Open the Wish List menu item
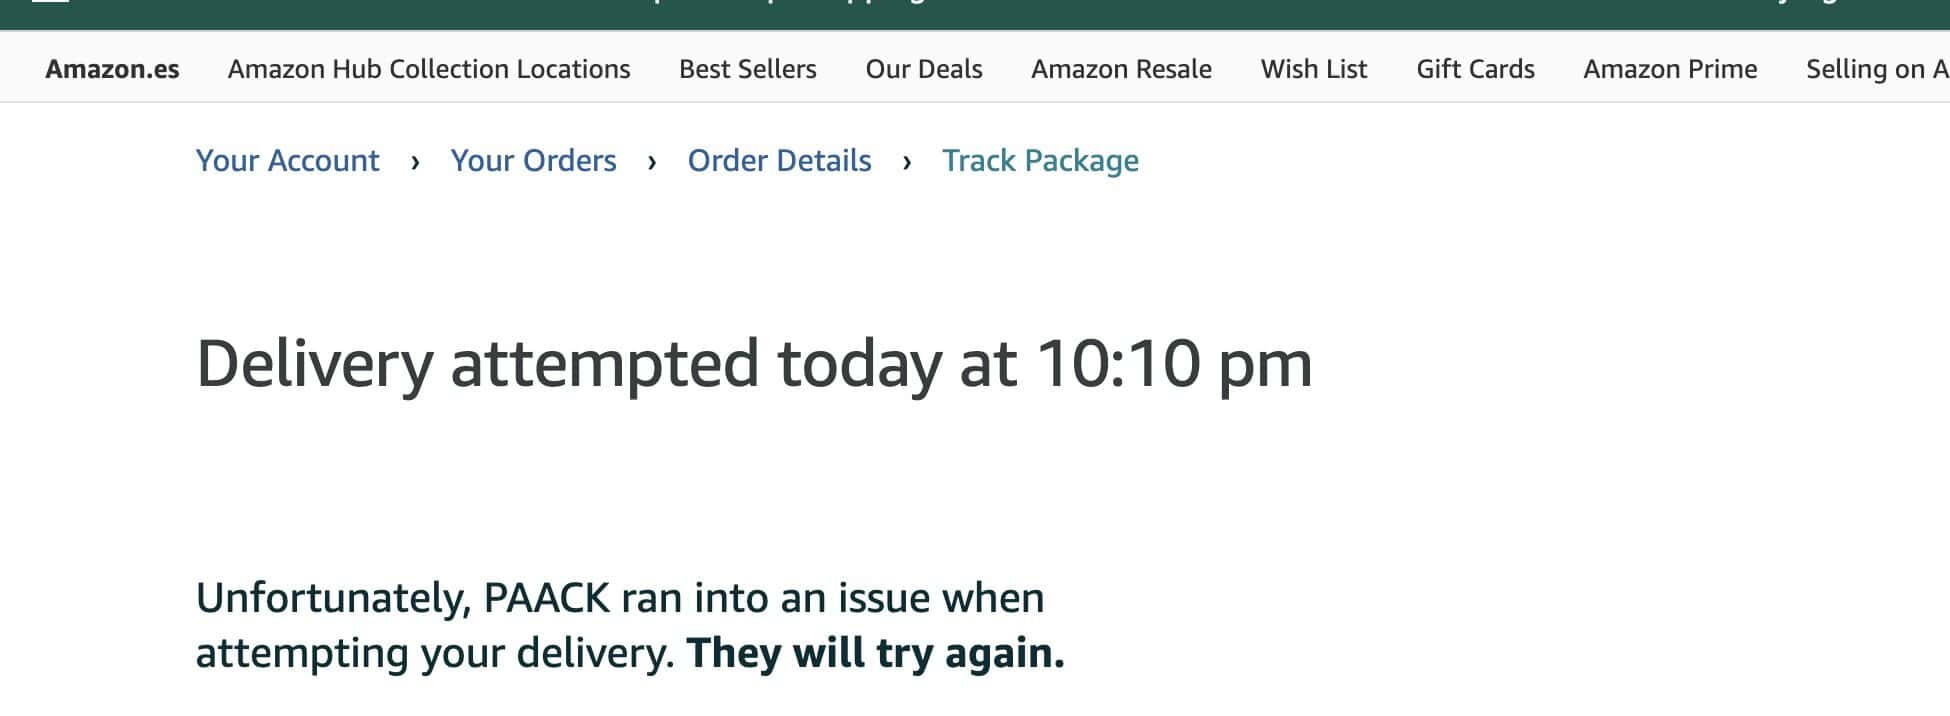The height and width of the screenshot is (716, 1950). pyautogui.click(x=1313, y=69)
